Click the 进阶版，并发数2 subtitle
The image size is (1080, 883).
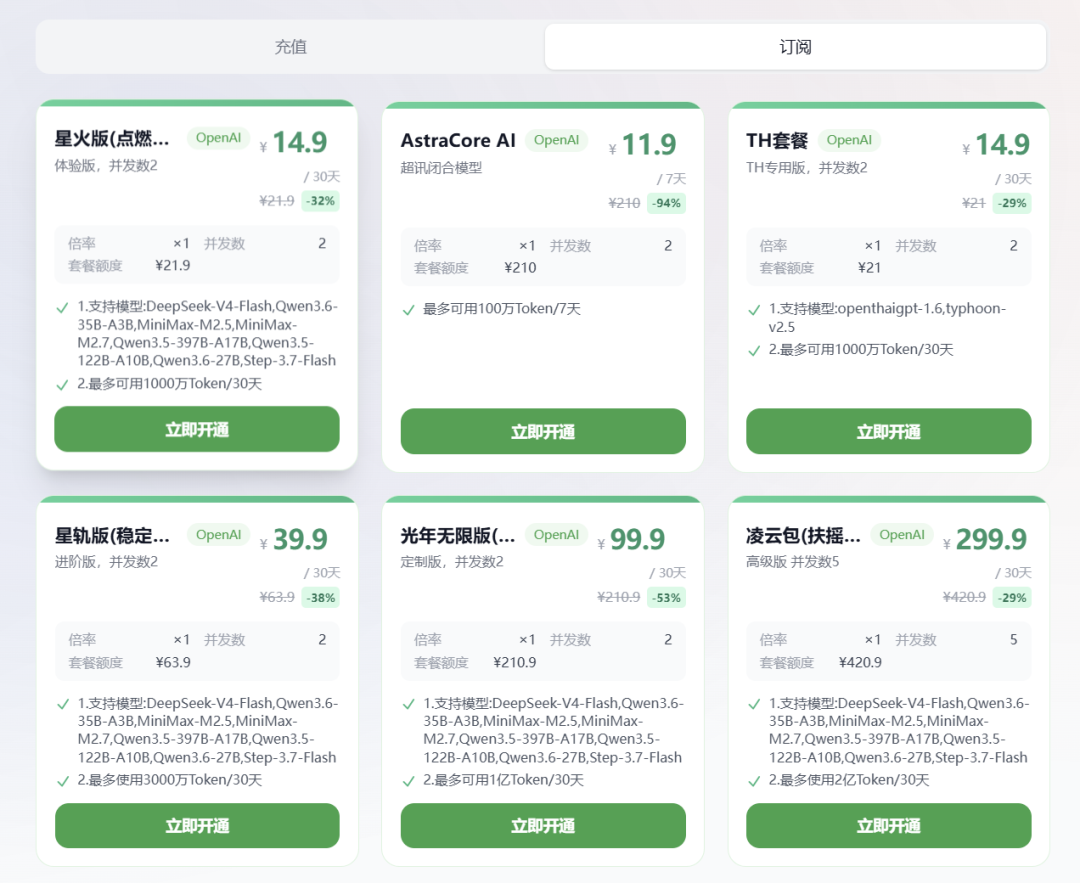pyautogui.click(x=106, y=562)
